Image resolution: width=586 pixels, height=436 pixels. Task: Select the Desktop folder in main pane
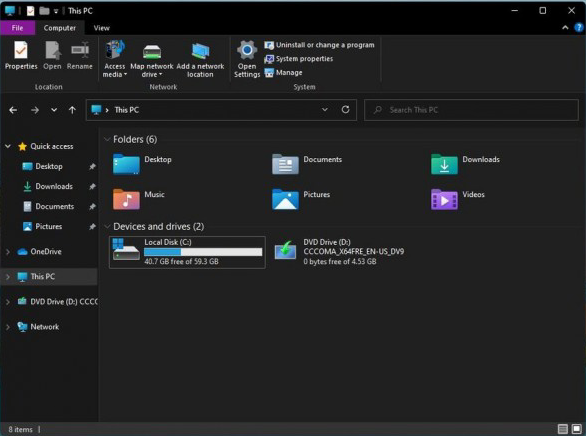click(x=142, y=164)
